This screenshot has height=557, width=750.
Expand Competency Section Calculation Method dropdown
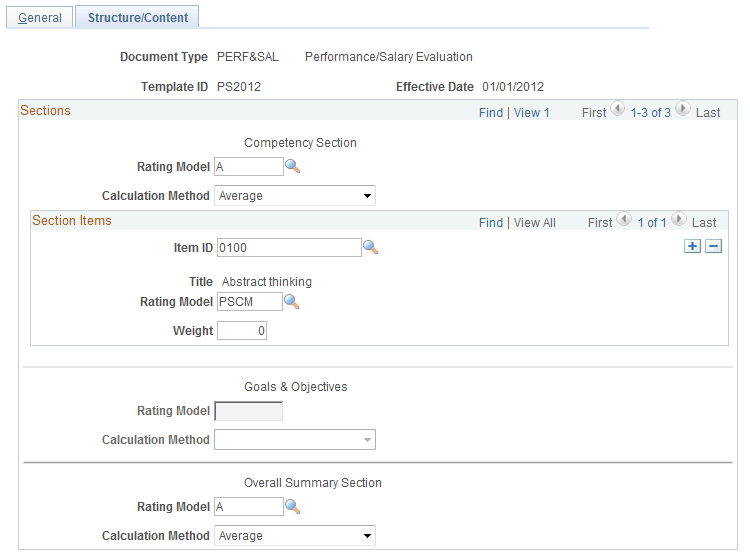(295, 196)
